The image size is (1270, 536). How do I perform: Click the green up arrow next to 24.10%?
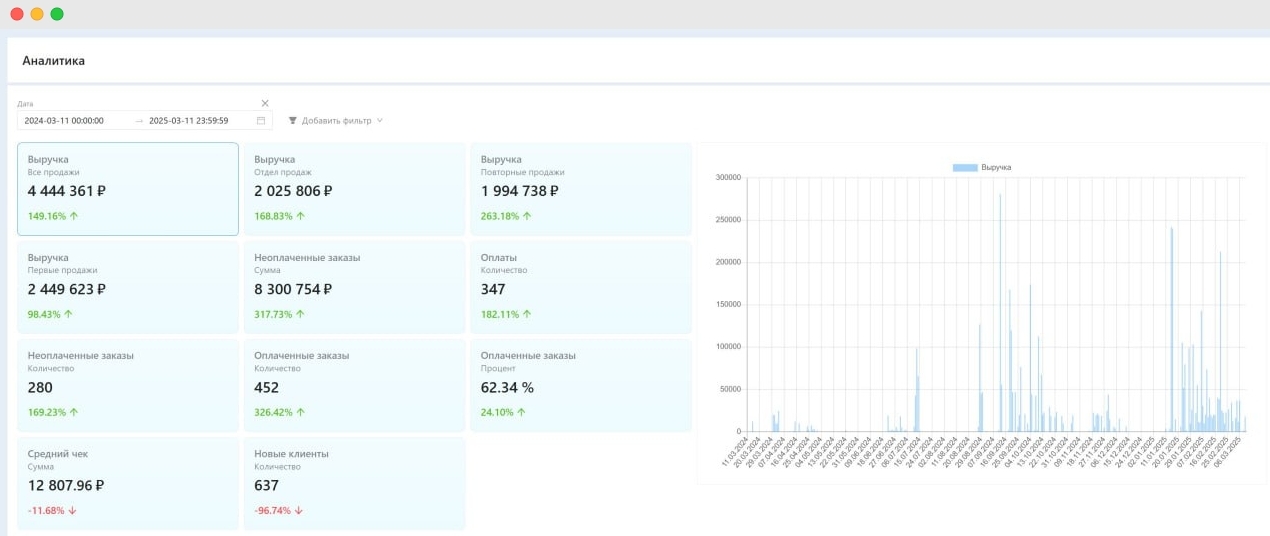522,412
